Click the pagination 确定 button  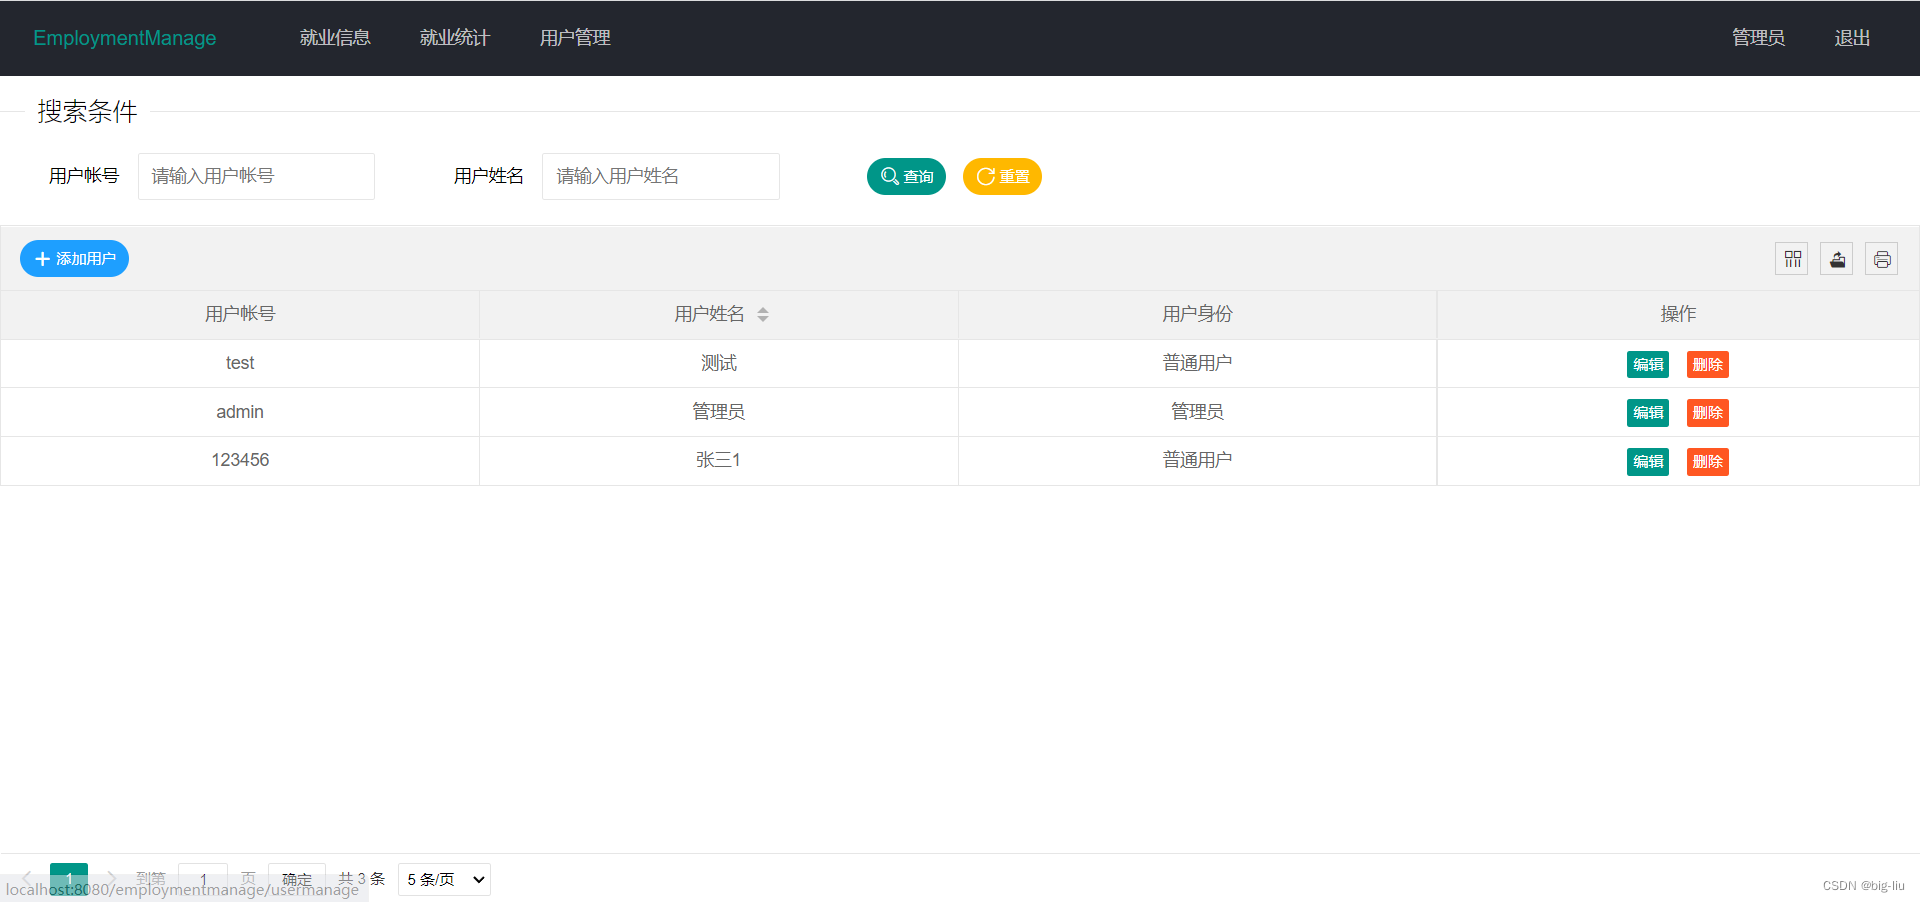297,879
